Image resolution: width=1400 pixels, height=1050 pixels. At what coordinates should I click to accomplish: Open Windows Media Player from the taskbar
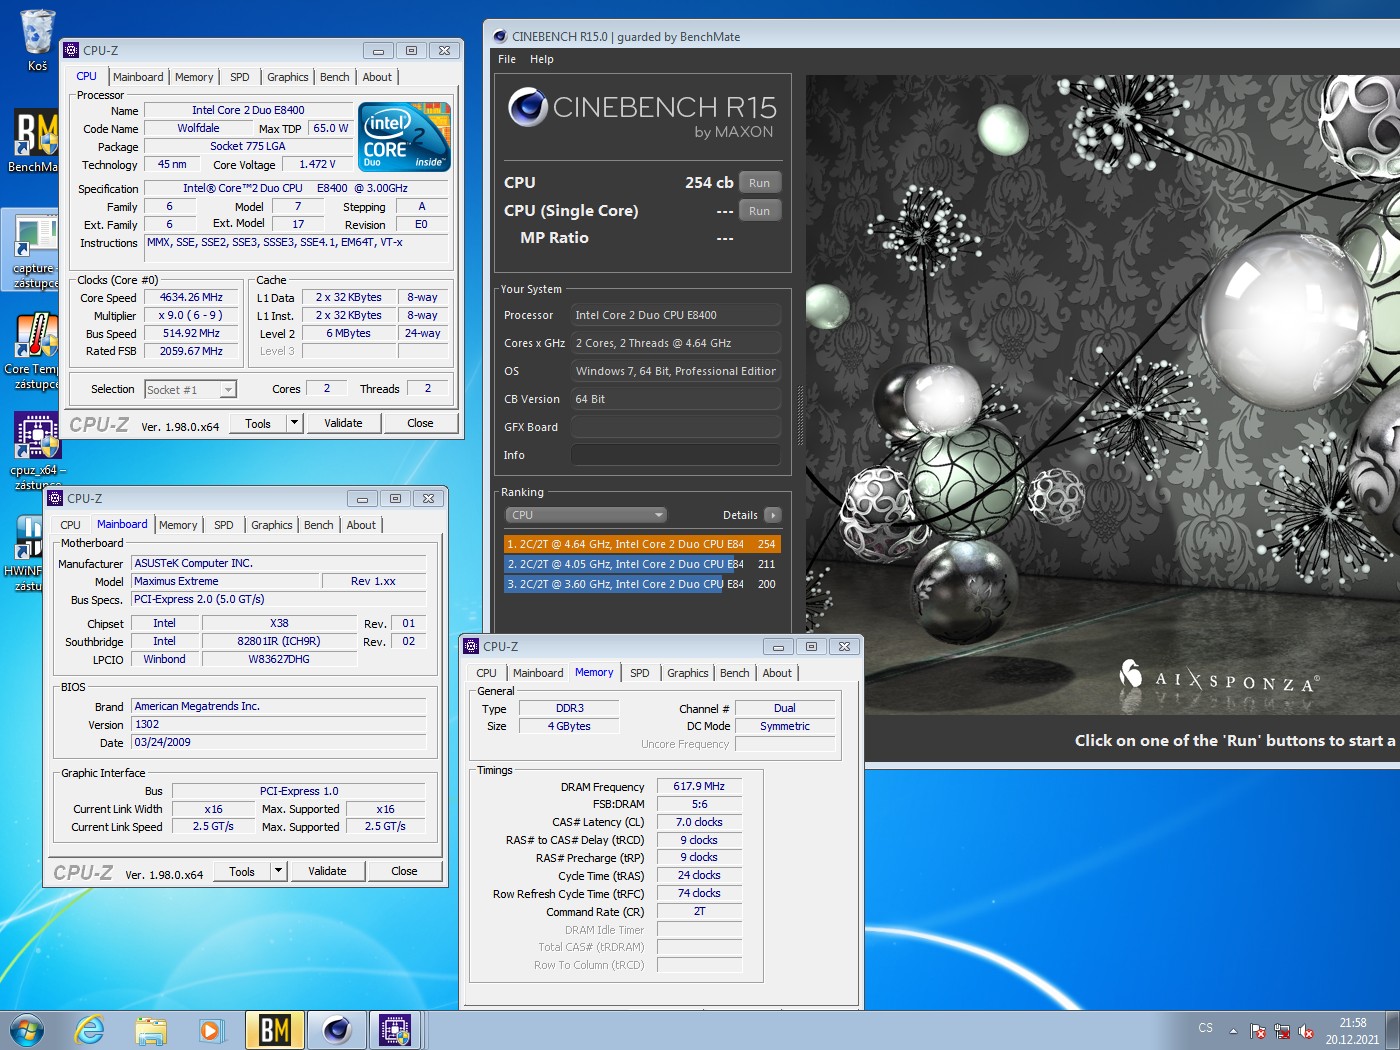pyautogui.click(x=211, y=1030)
